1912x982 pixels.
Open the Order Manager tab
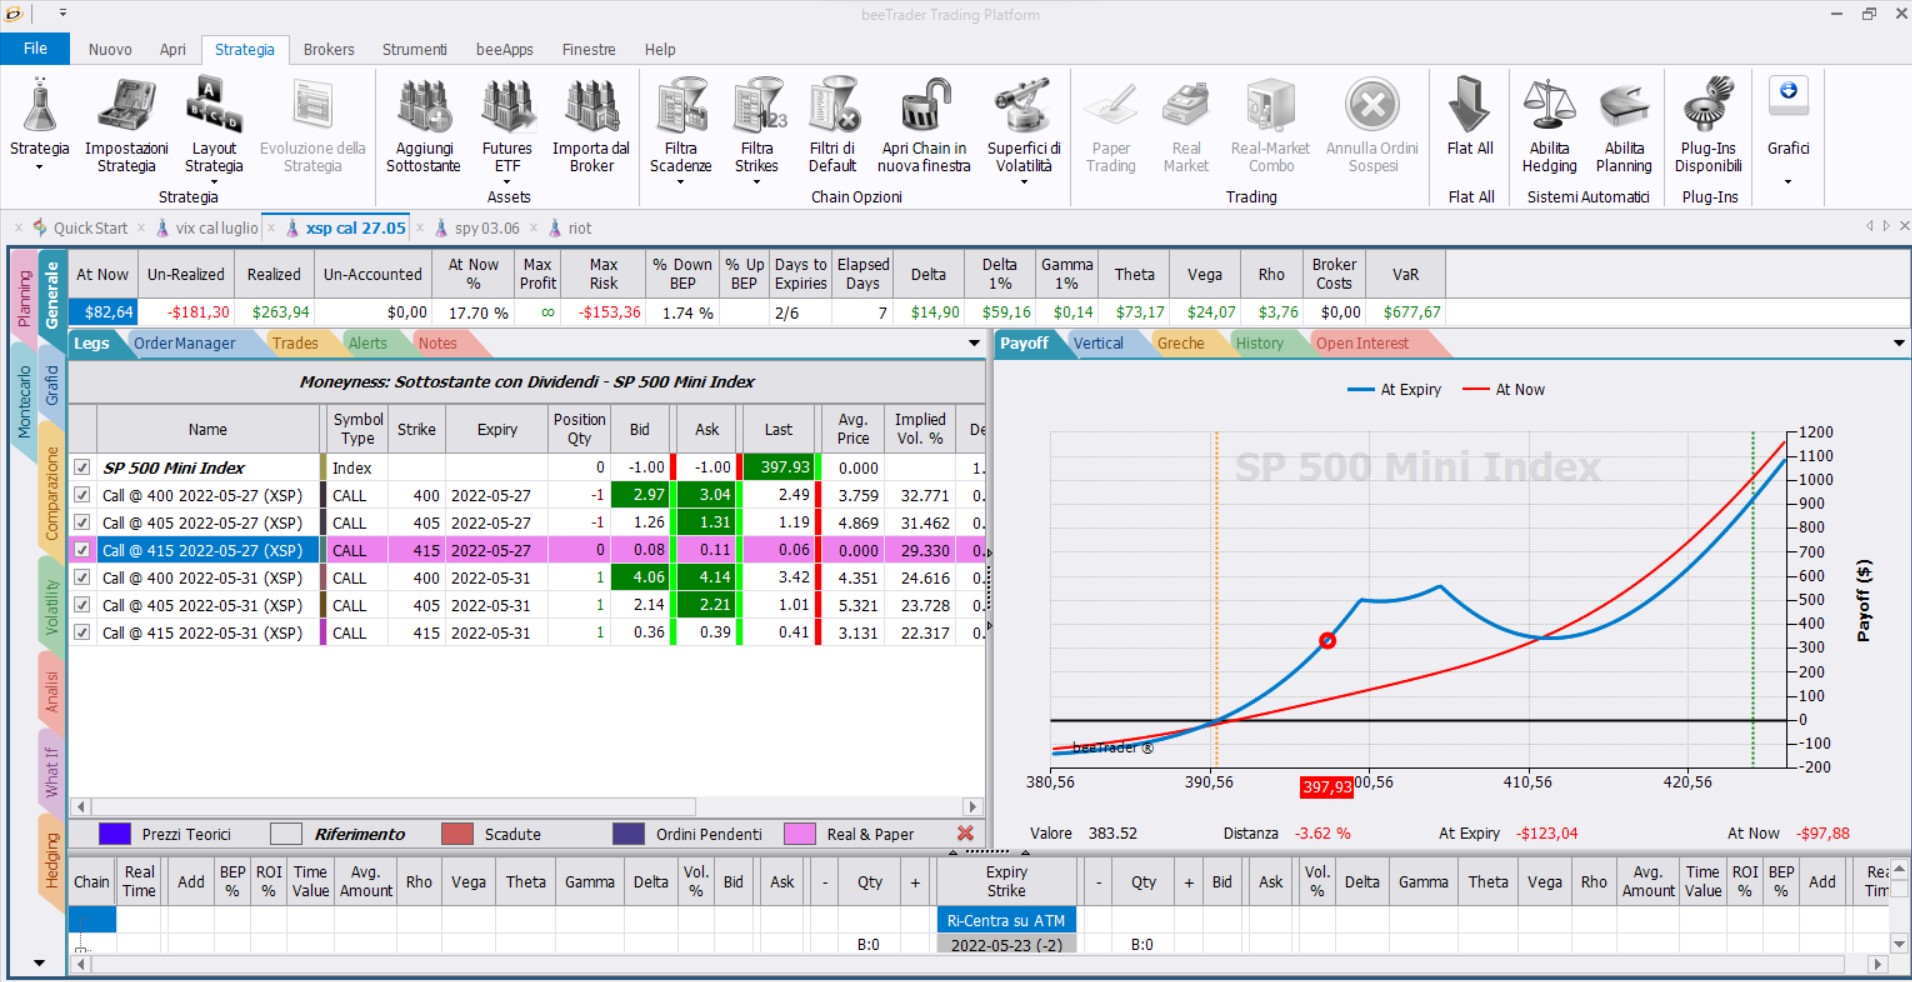point(185,343)
